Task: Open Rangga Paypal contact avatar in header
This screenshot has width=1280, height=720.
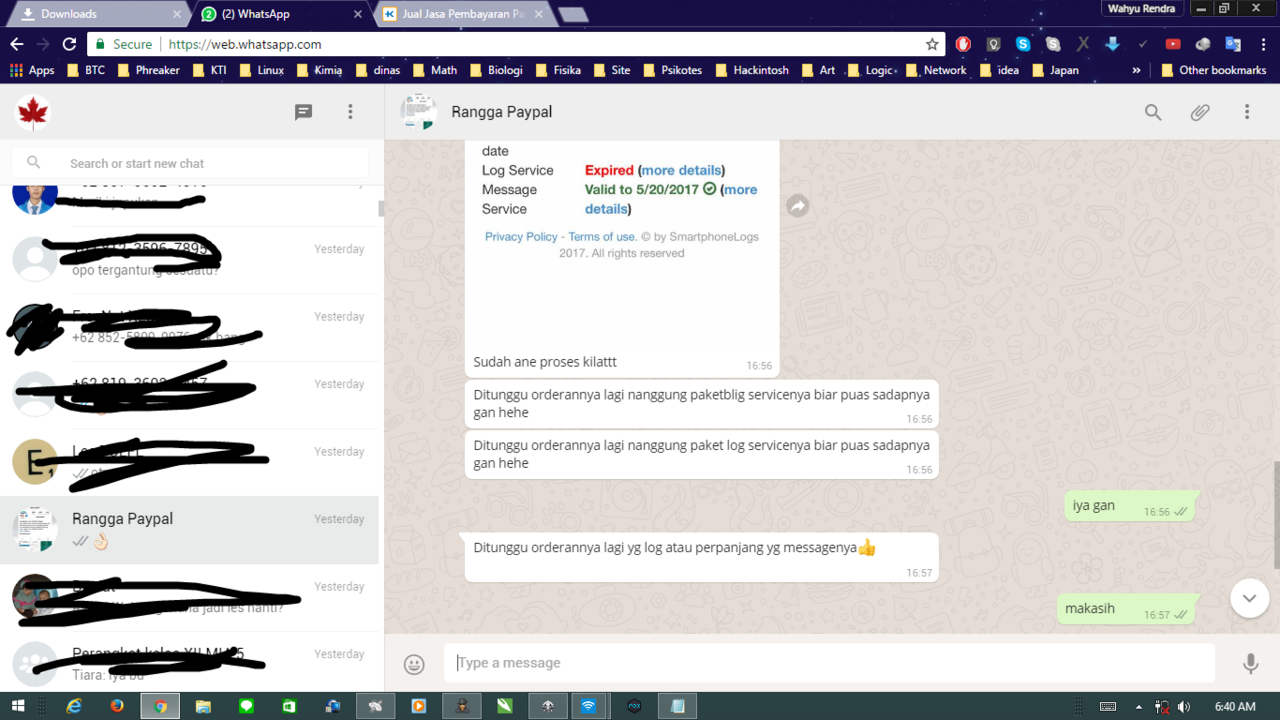Action: 418,112
